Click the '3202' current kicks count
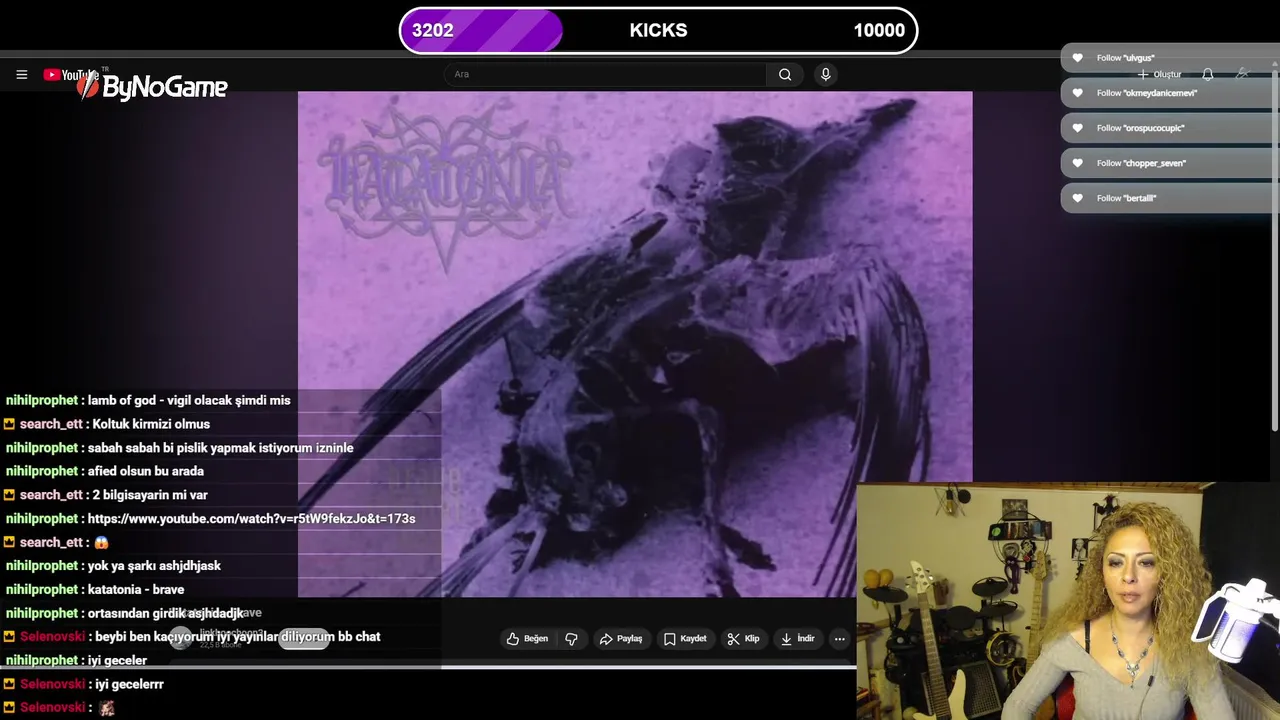Screen dimensions: 1280x720 tap(432, 30)
